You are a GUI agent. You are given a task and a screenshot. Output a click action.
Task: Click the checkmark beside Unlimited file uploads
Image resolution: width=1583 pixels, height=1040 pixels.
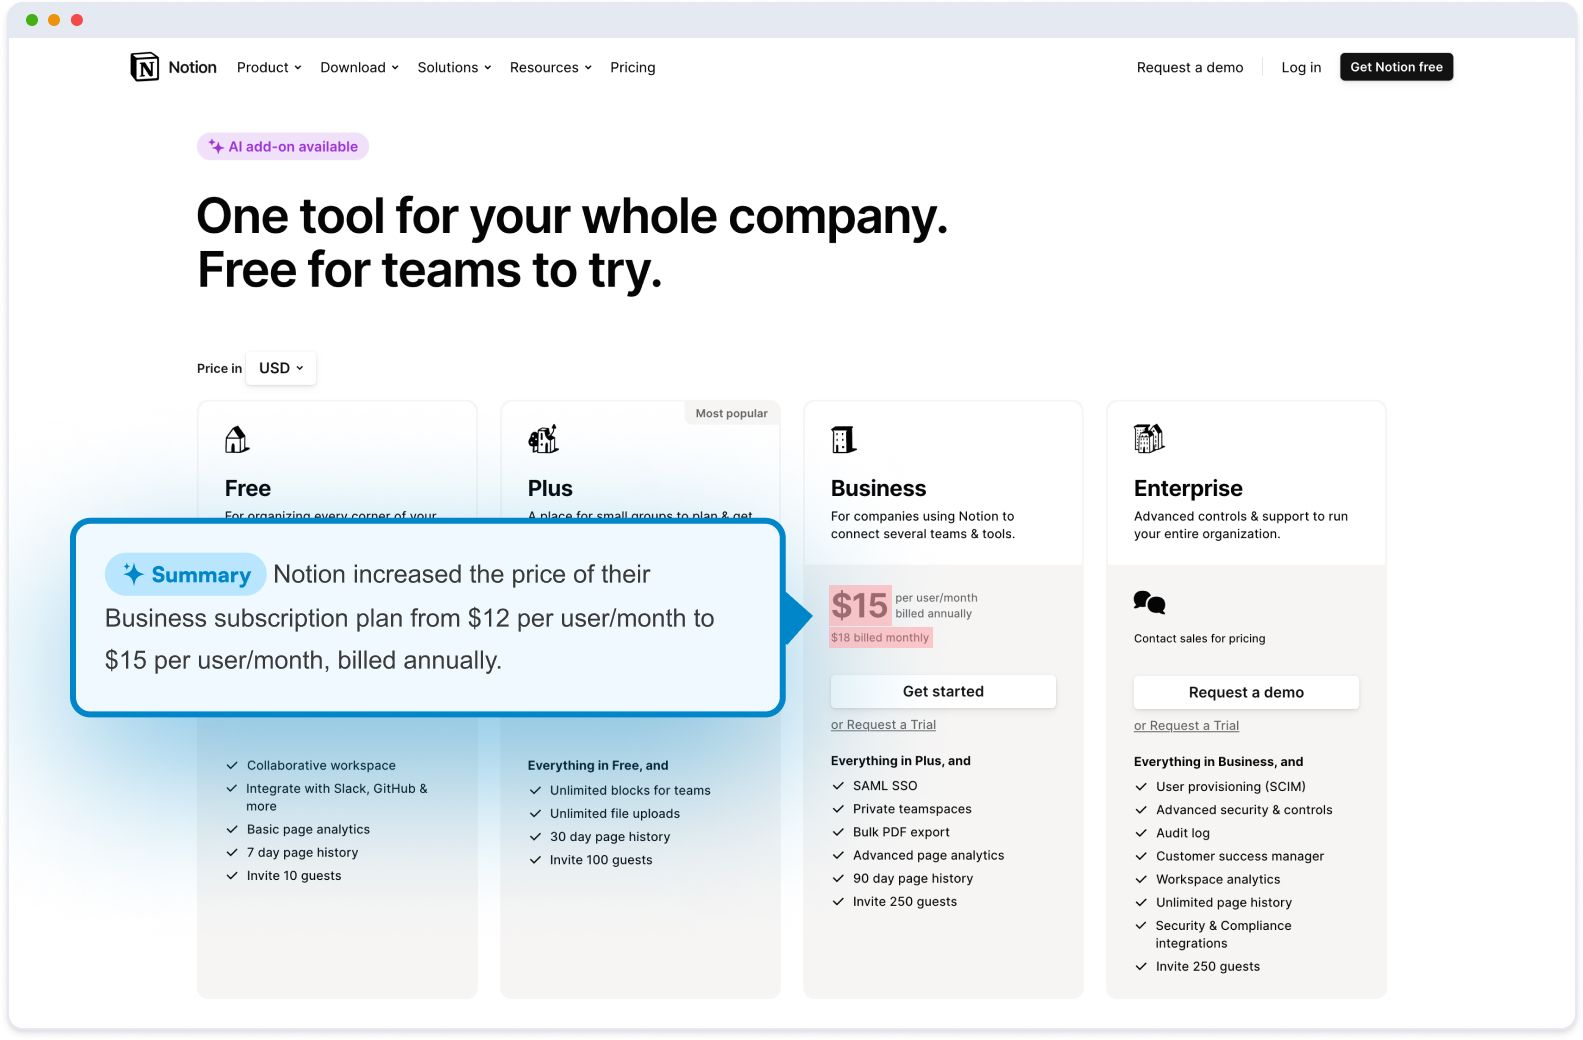535,814
